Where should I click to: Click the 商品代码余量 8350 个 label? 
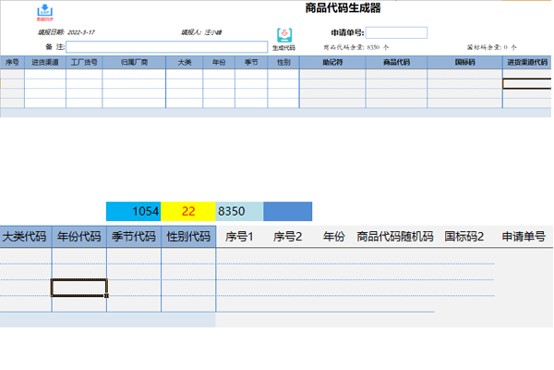pyautogui.click(x=356, y=47)
